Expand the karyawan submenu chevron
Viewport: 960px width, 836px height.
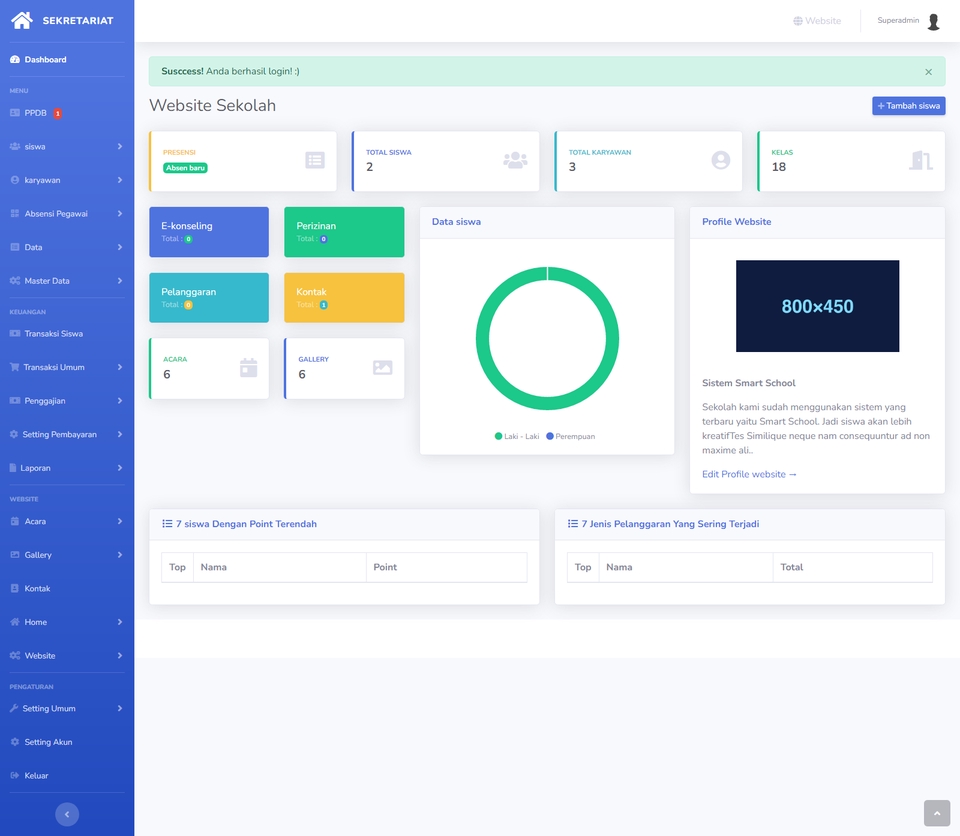pyautogui.click(x=119, y=180)
